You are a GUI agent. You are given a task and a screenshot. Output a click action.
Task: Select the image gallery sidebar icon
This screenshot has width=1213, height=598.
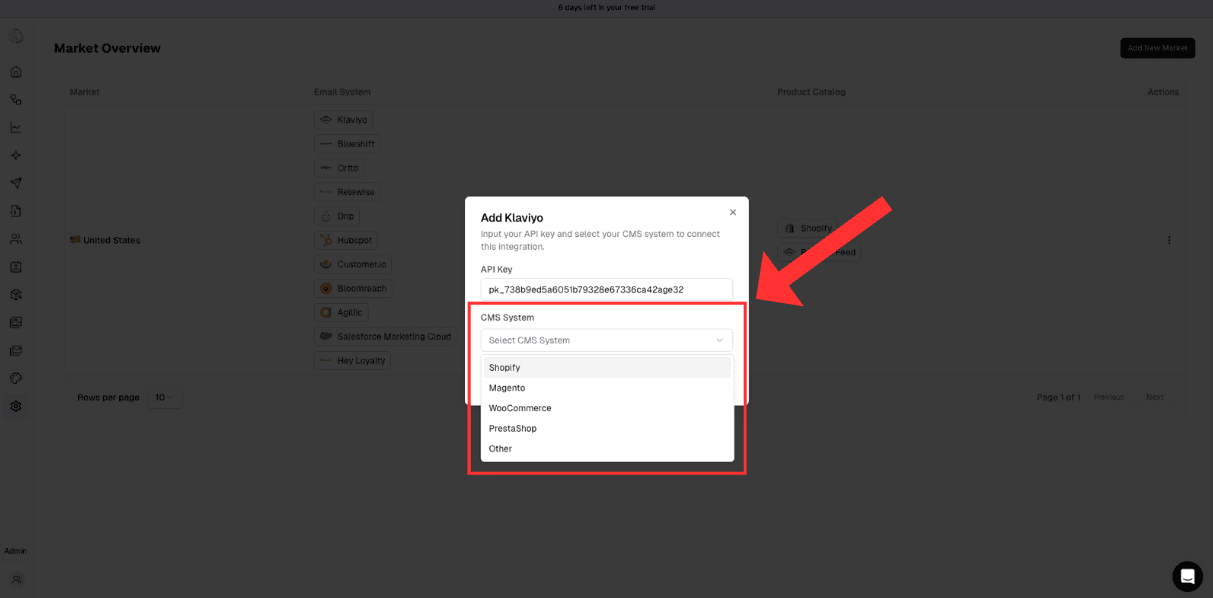pyautogui.click(x=16, y=323)
